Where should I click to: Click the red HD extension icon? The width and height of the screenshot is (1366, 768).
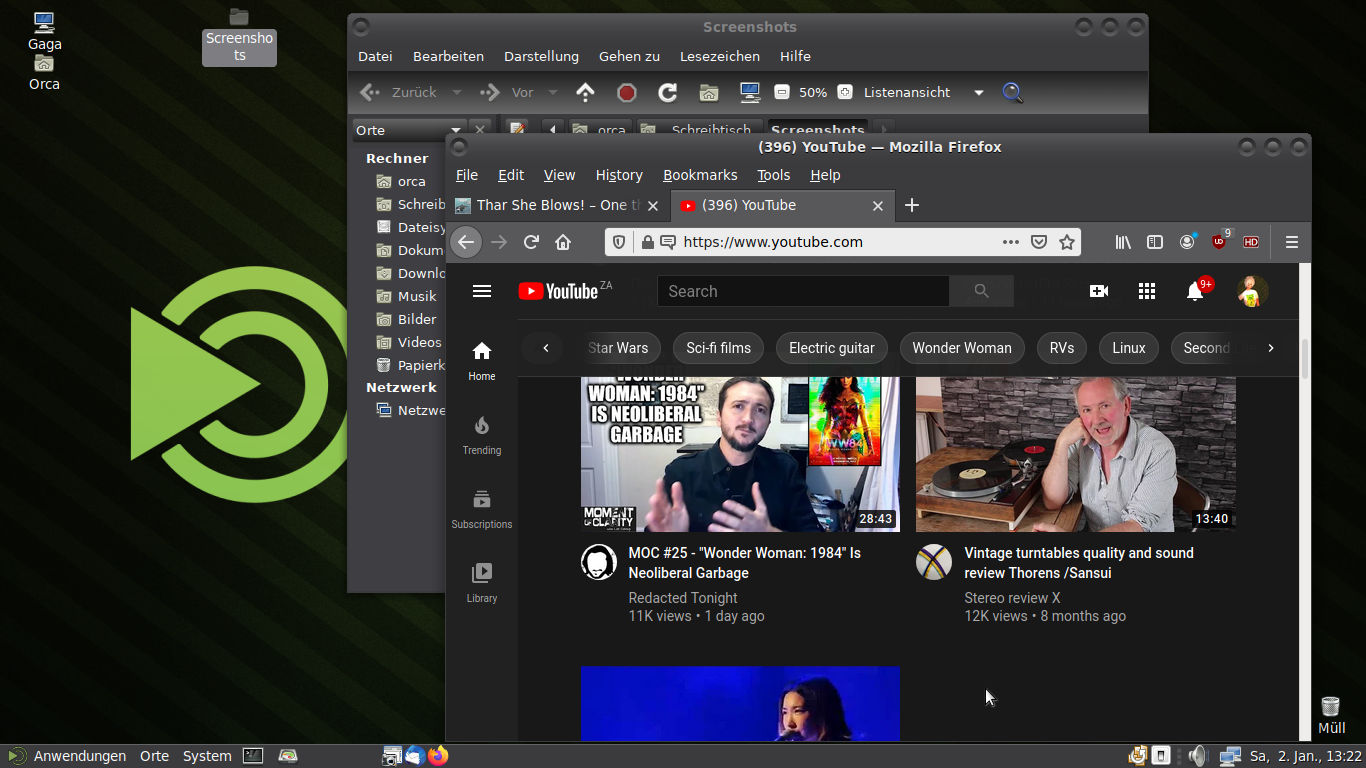pos(1251,242)
